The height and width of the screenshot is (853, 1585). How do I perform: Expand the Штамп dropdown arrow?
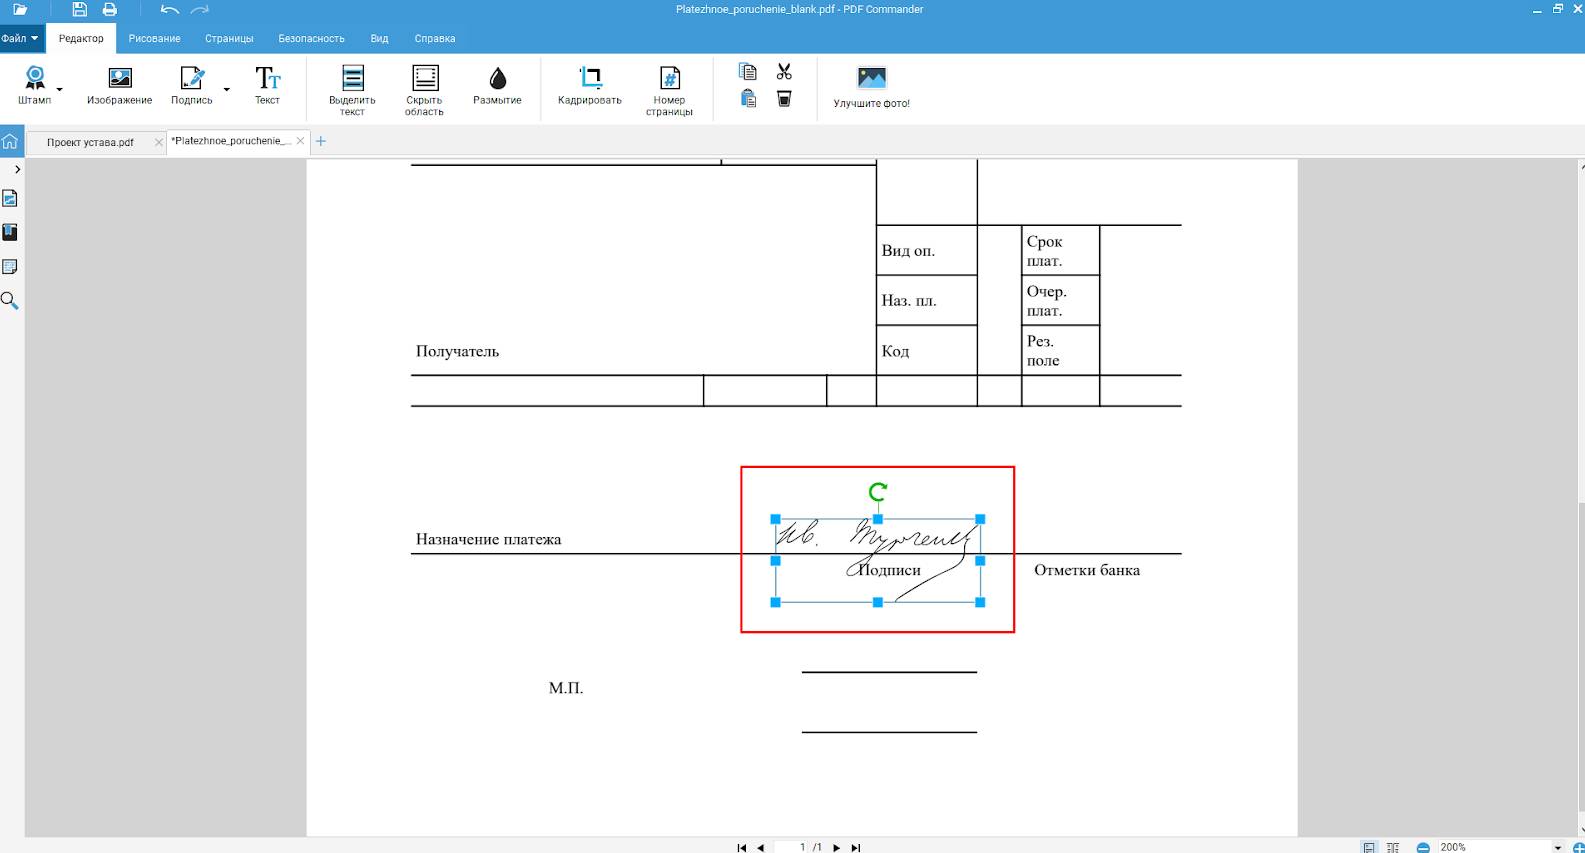tap(59, 90)
